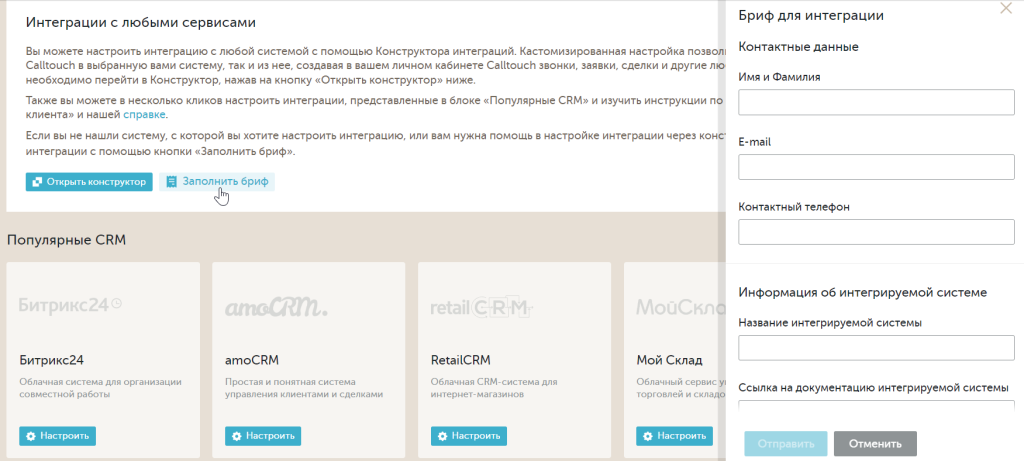Click the 'Контактные данные' section heading
This screenshot has height=461, width=1024.
click(798, 47)
